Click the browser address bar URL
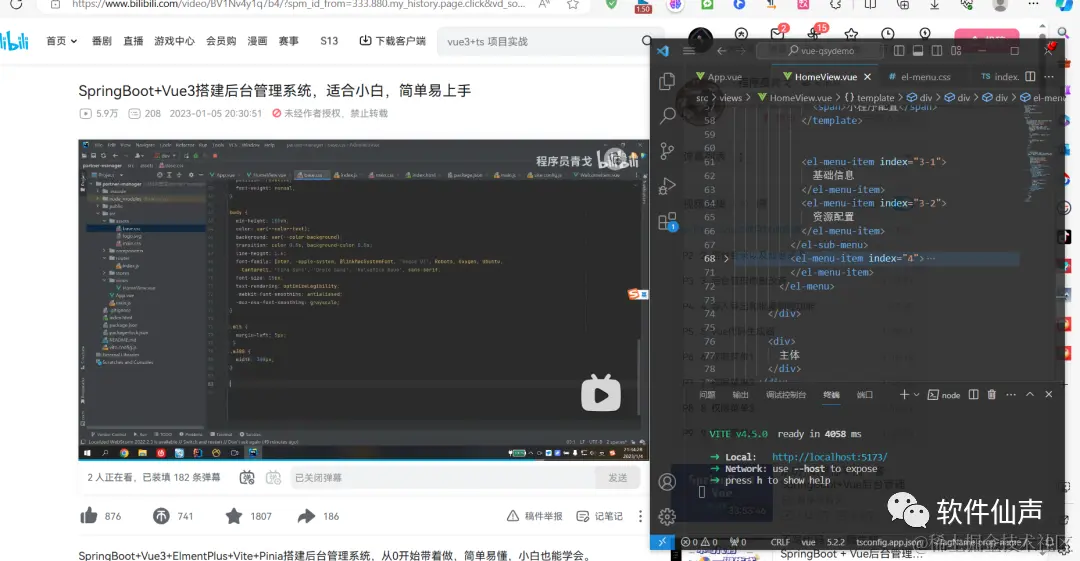 (x=298, y=4)
